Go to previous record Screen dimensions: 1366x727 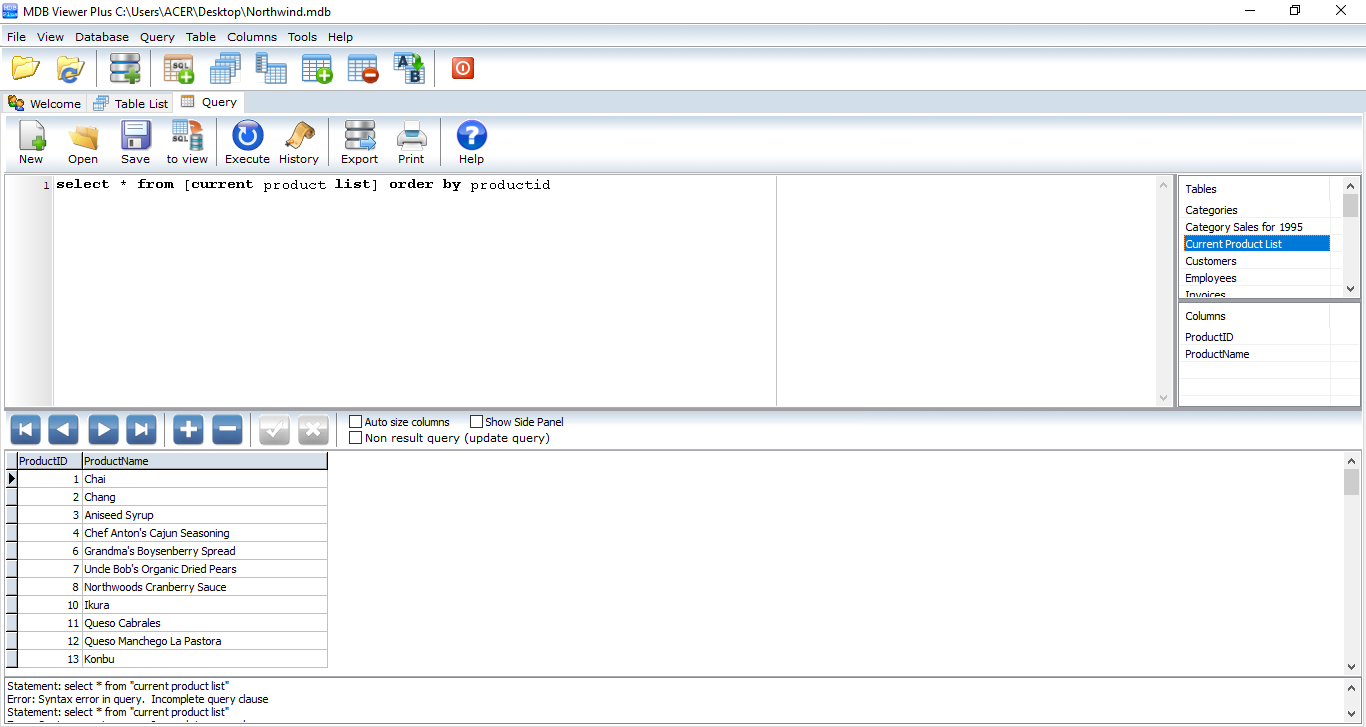(63, 430)
